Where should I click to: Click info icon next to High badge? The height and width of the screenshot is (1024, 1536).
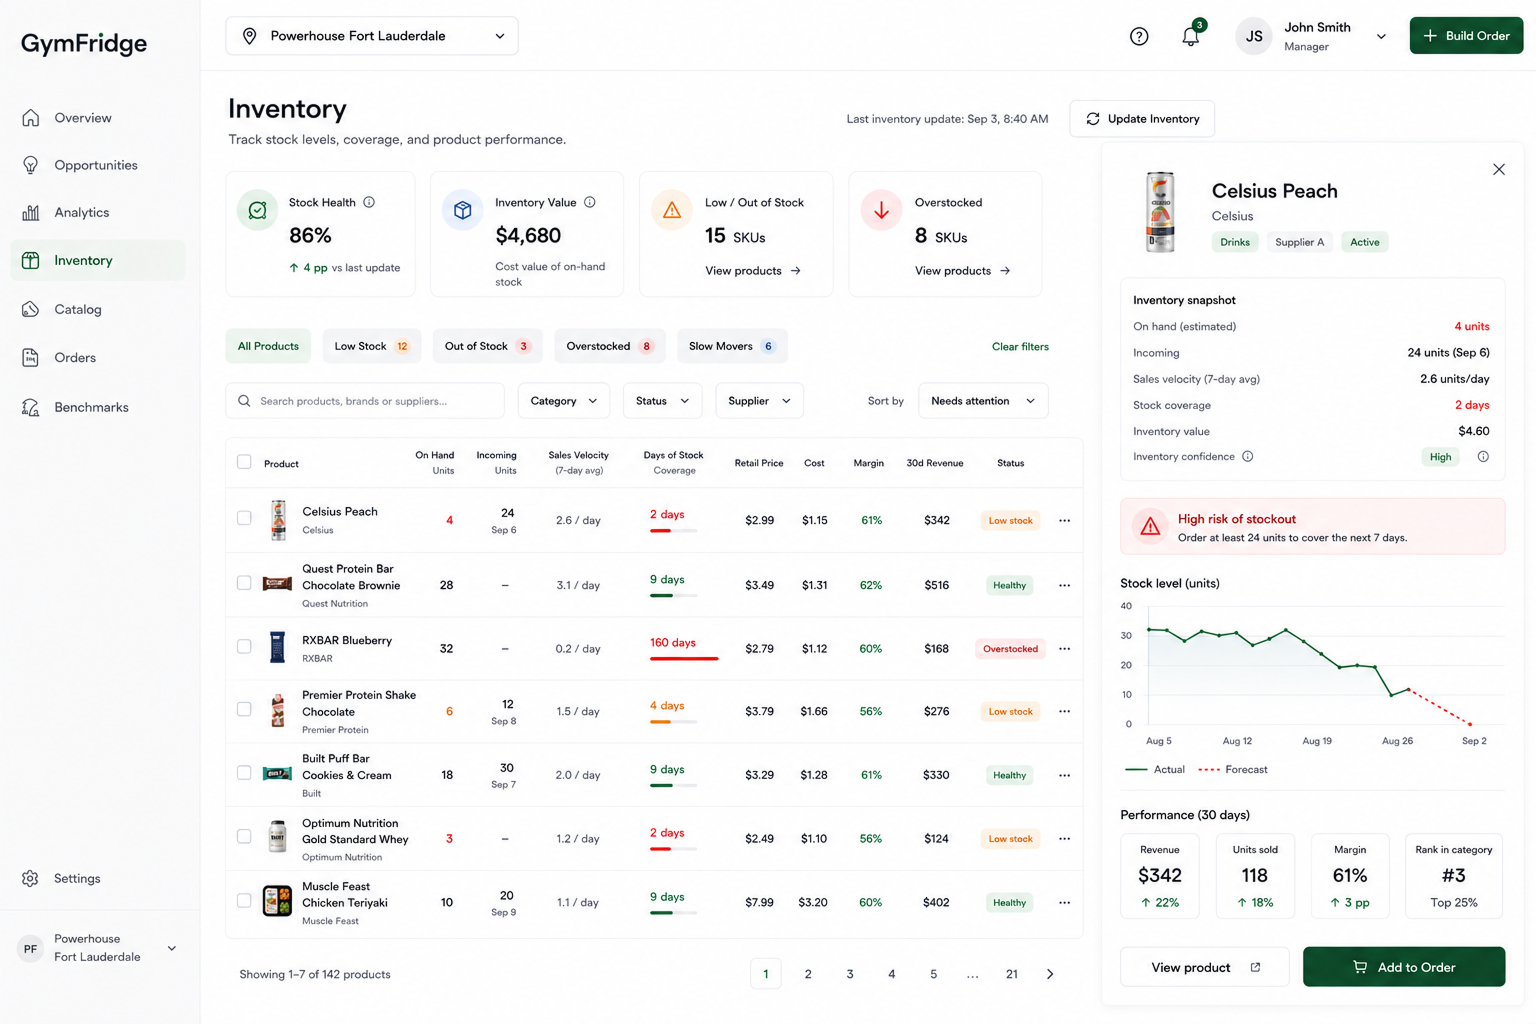tap(1483, 457)
